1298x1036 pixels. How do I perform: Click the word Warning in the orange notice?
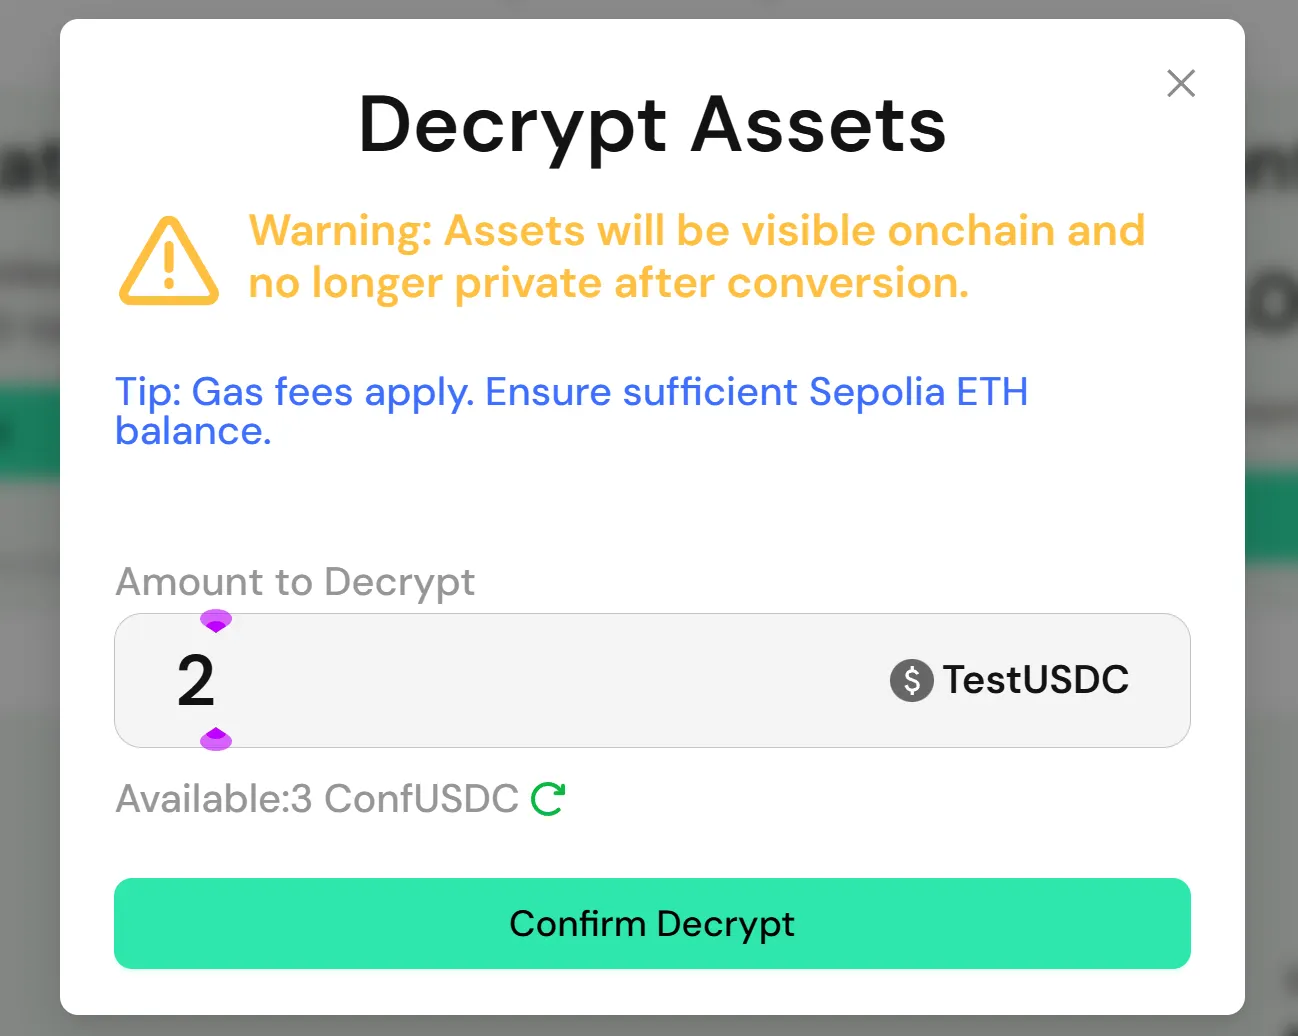pyautogui.click(x=340, y=231)
